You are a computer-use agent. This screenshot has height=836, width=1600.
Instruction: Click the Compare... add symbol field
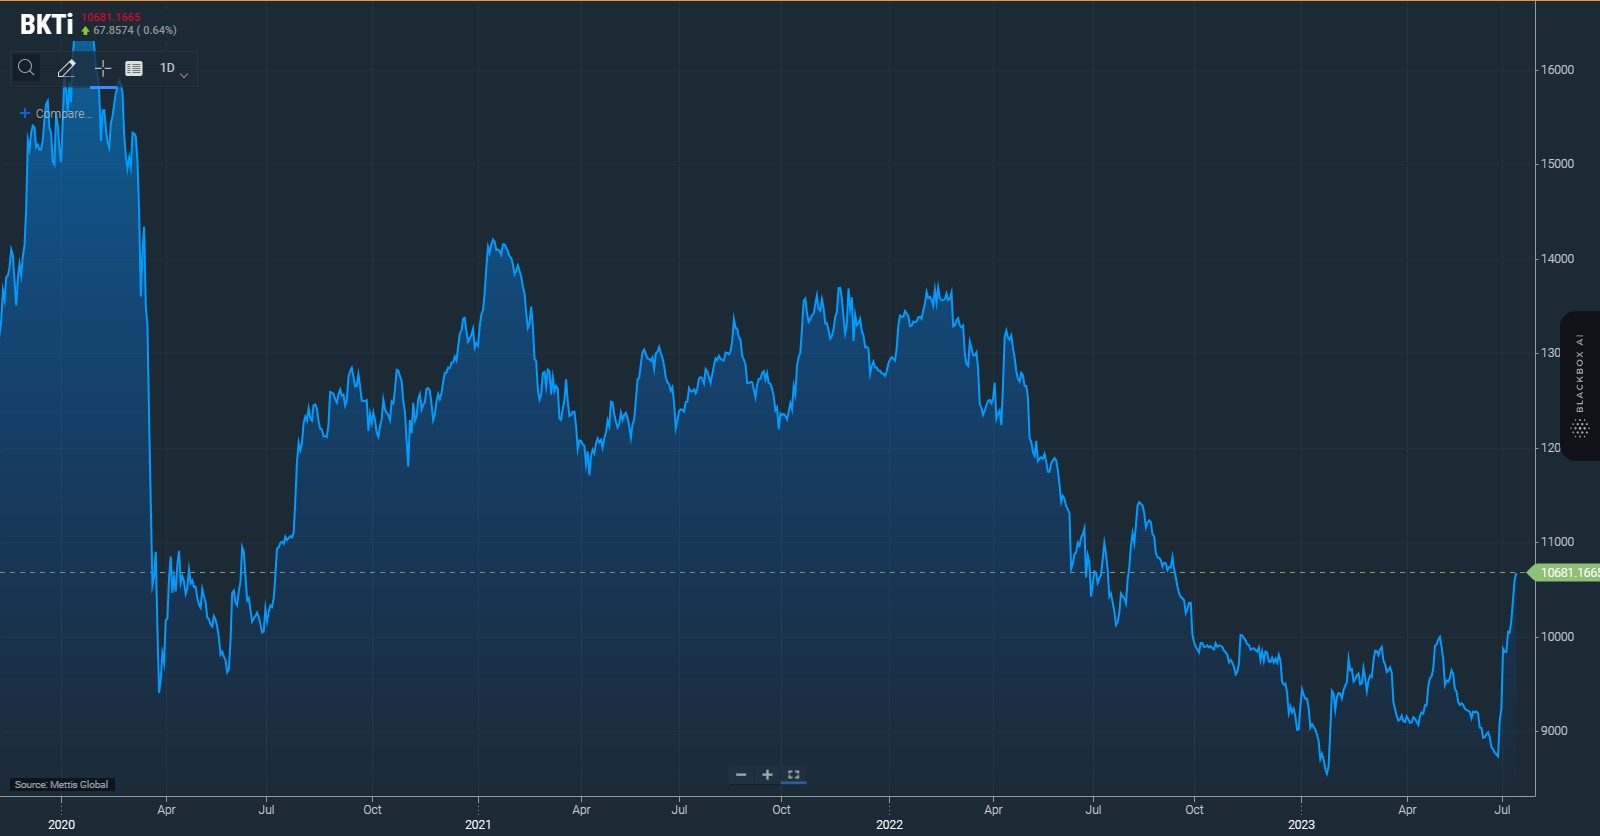coord(56,113)
